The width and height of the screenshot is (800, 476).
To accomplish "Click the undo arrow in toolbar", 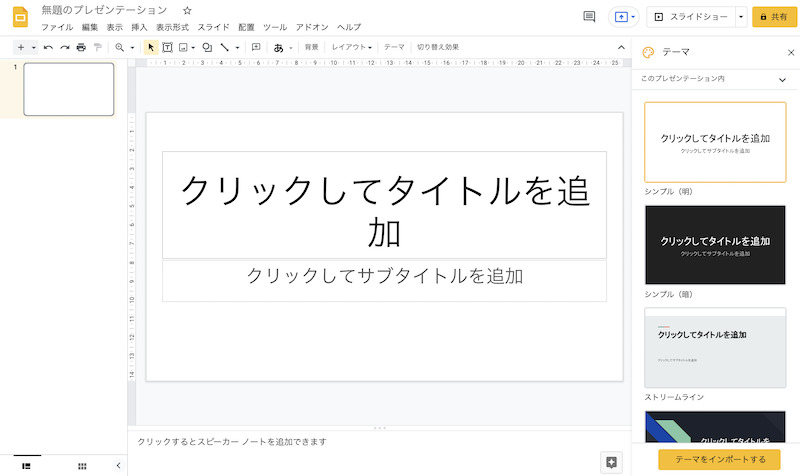I will tap(48, 47).
